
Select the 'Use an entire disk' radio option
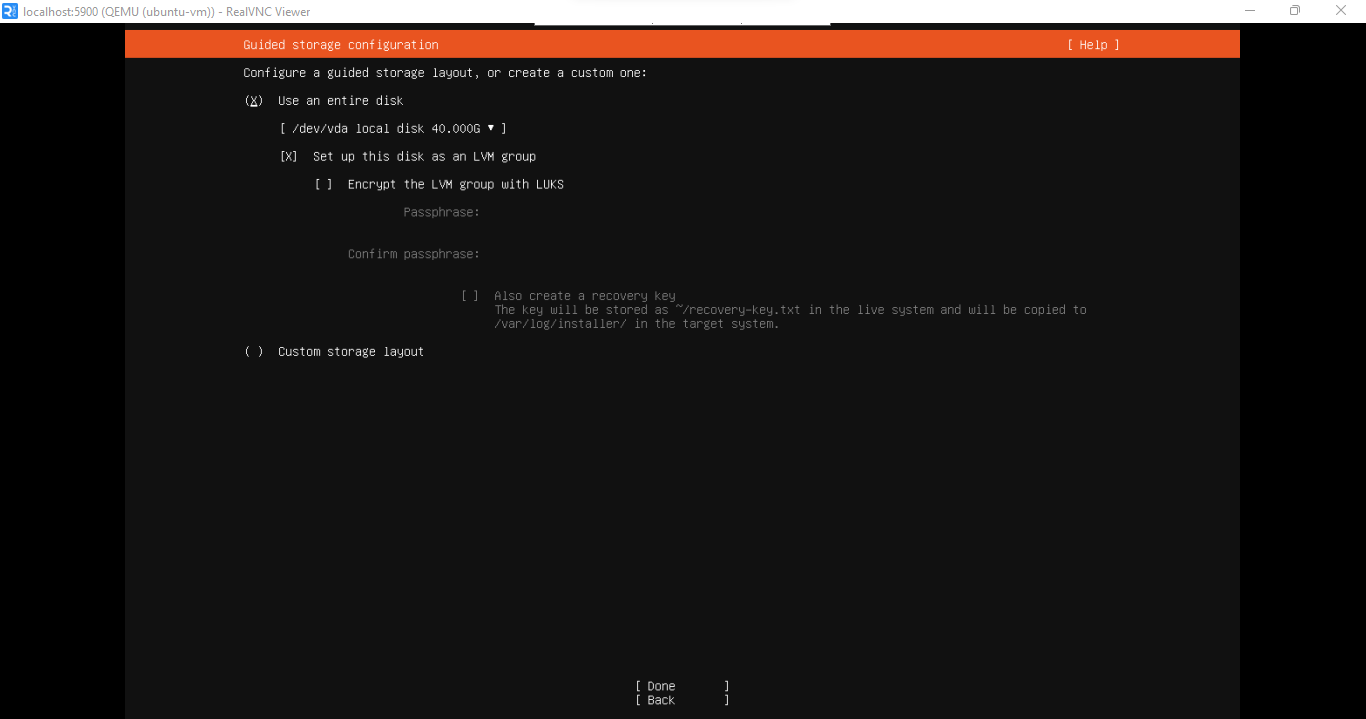[x=254, y=101]
